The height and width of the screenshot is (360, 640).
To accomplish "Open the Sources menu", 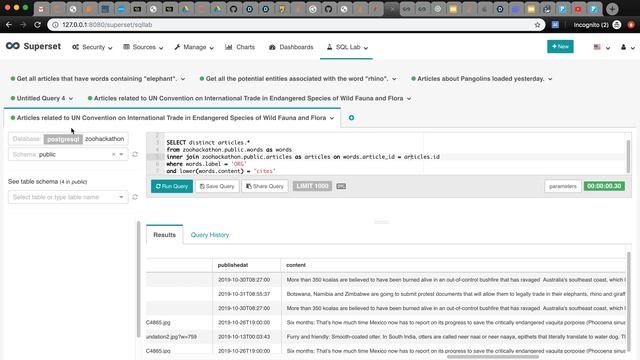I will pyautogui.click(x=143, y=47).
